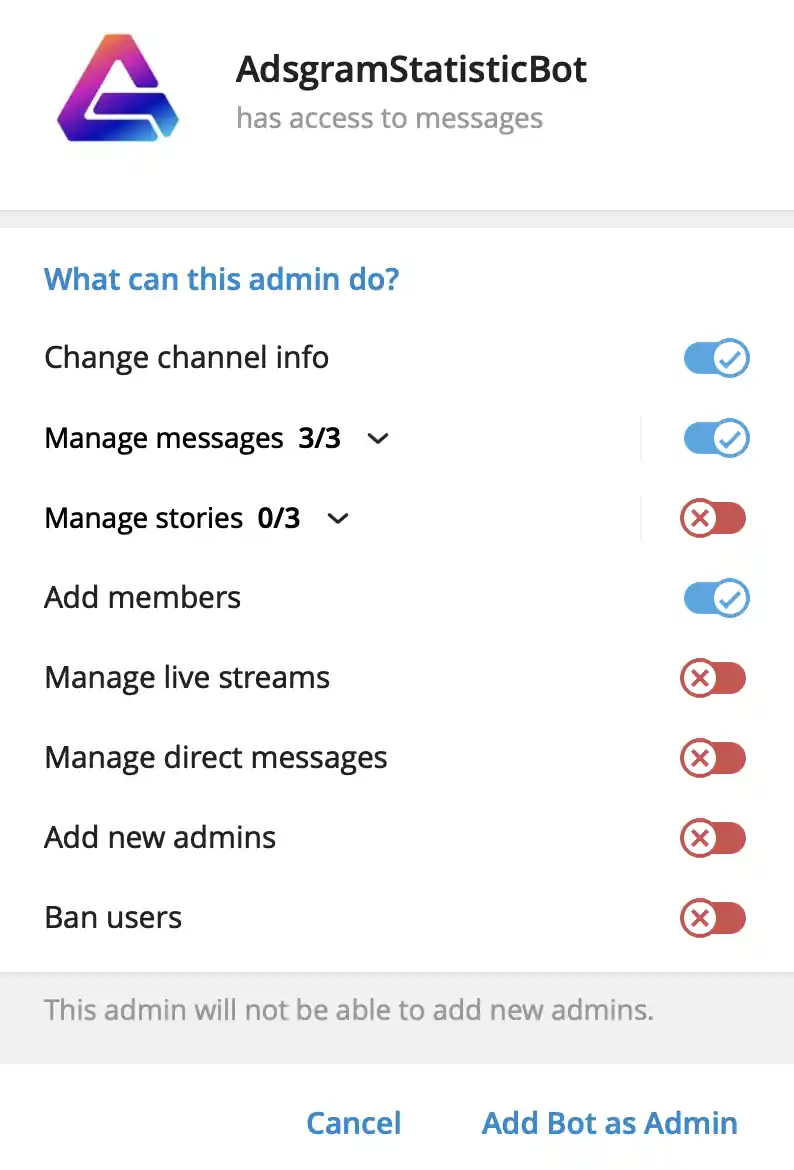Click the 'Ban users' label
794x1170 pixels.
(113, 918)
